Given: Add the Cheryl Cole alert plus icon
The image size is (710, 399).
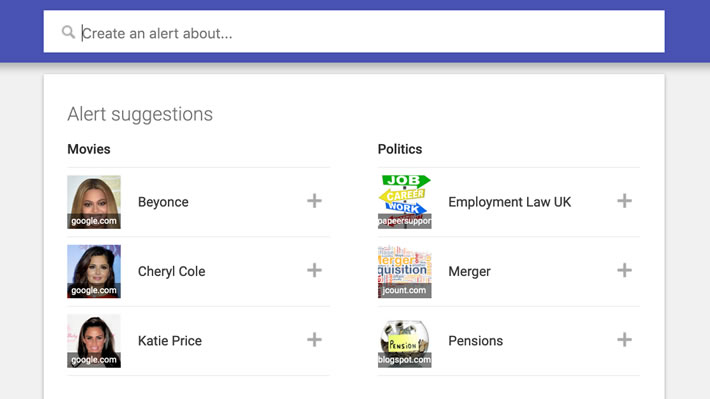Looking at the screenshot, I should pyautogui.click(x=314, y=270).
